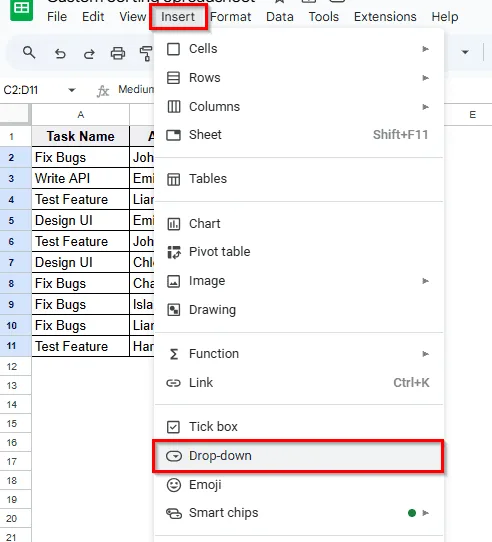The width and height of the screenshot is (492, 542).
Task: Click the Columns icon in Insert menu
Action: coord(174,106)
